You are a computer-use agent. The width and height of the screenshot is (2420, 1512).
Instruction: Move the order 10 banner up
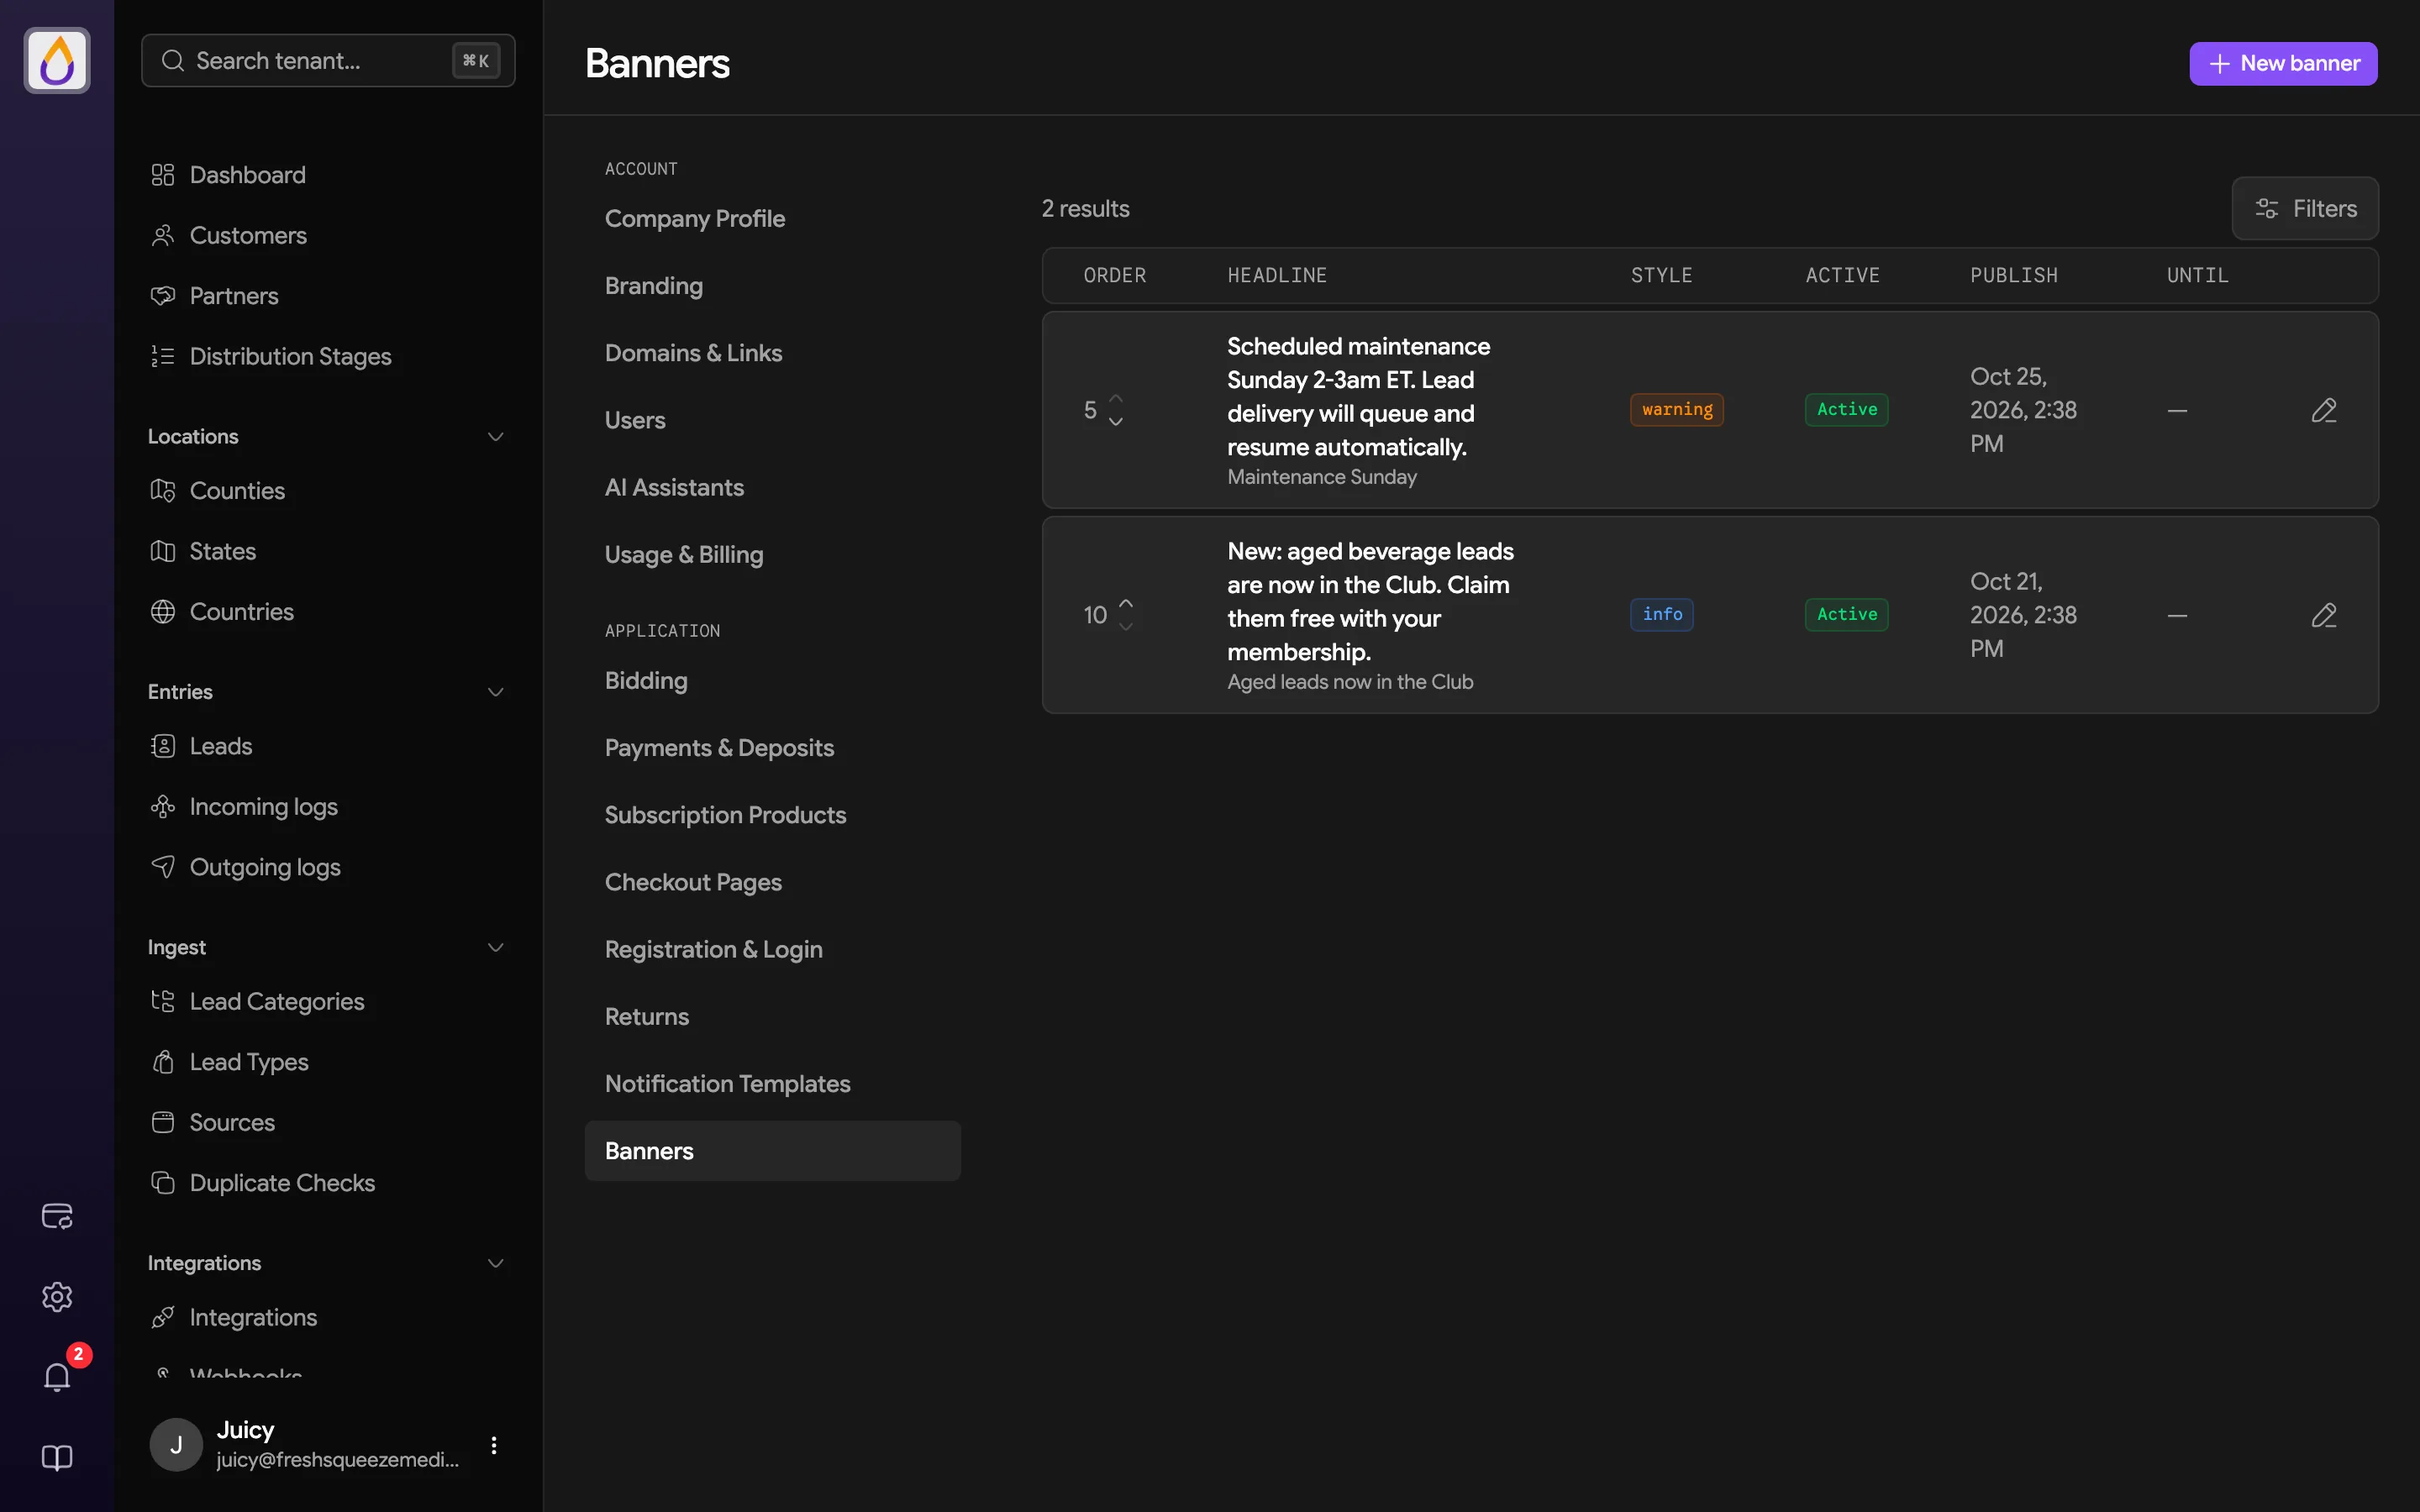click(1126, 603)
